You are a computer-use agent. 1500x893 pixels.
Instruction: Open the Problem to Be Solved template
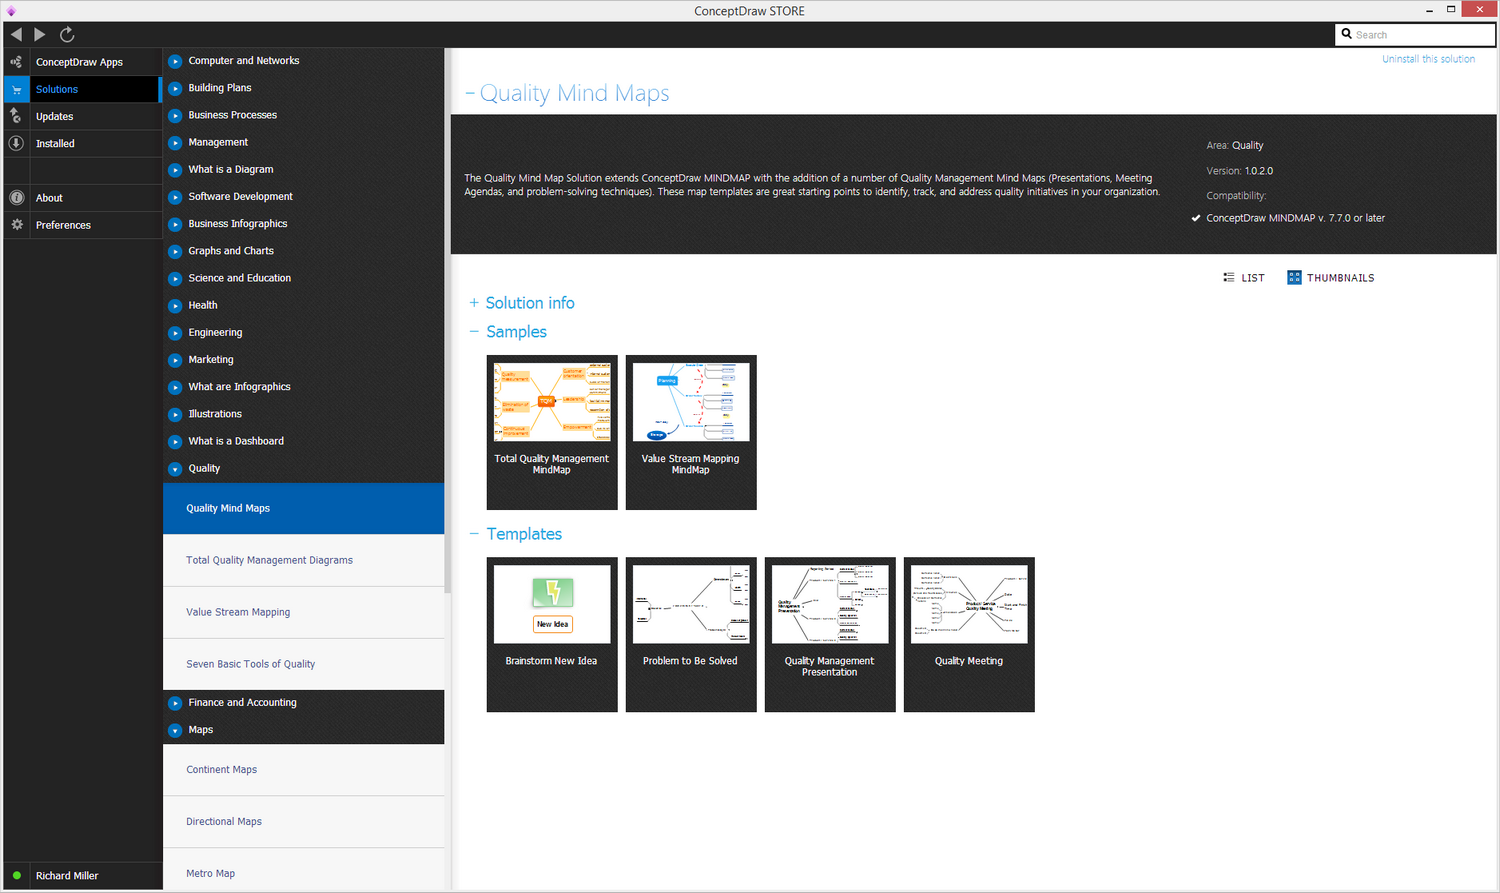coord(691,634)
